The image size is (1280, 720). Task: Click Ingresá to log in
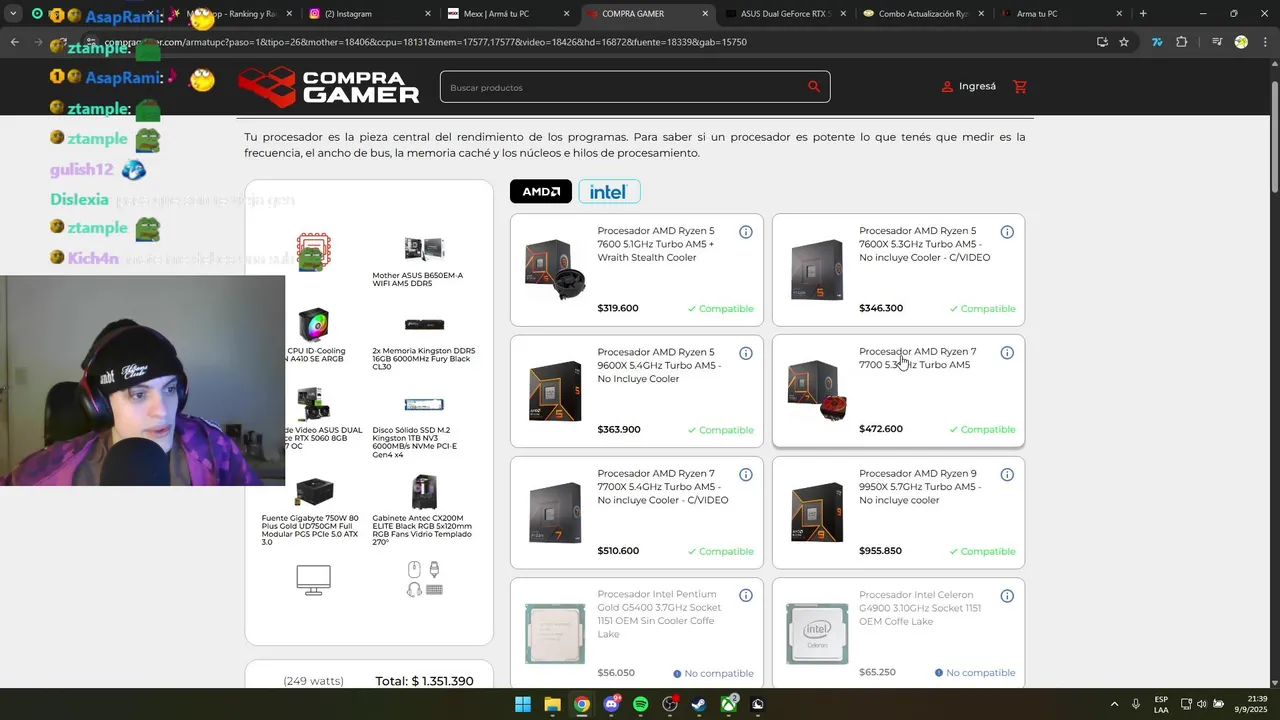coord(969,87)
